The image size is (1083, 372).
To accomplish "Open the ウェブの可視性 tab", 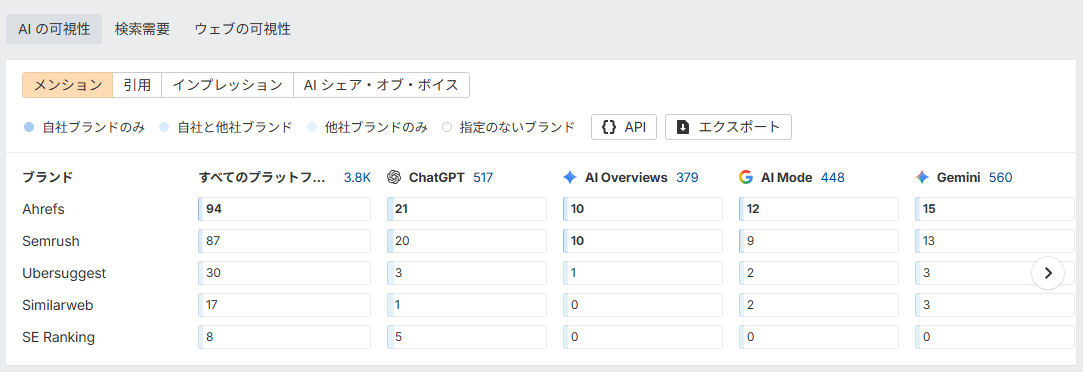I will [242, 29].
